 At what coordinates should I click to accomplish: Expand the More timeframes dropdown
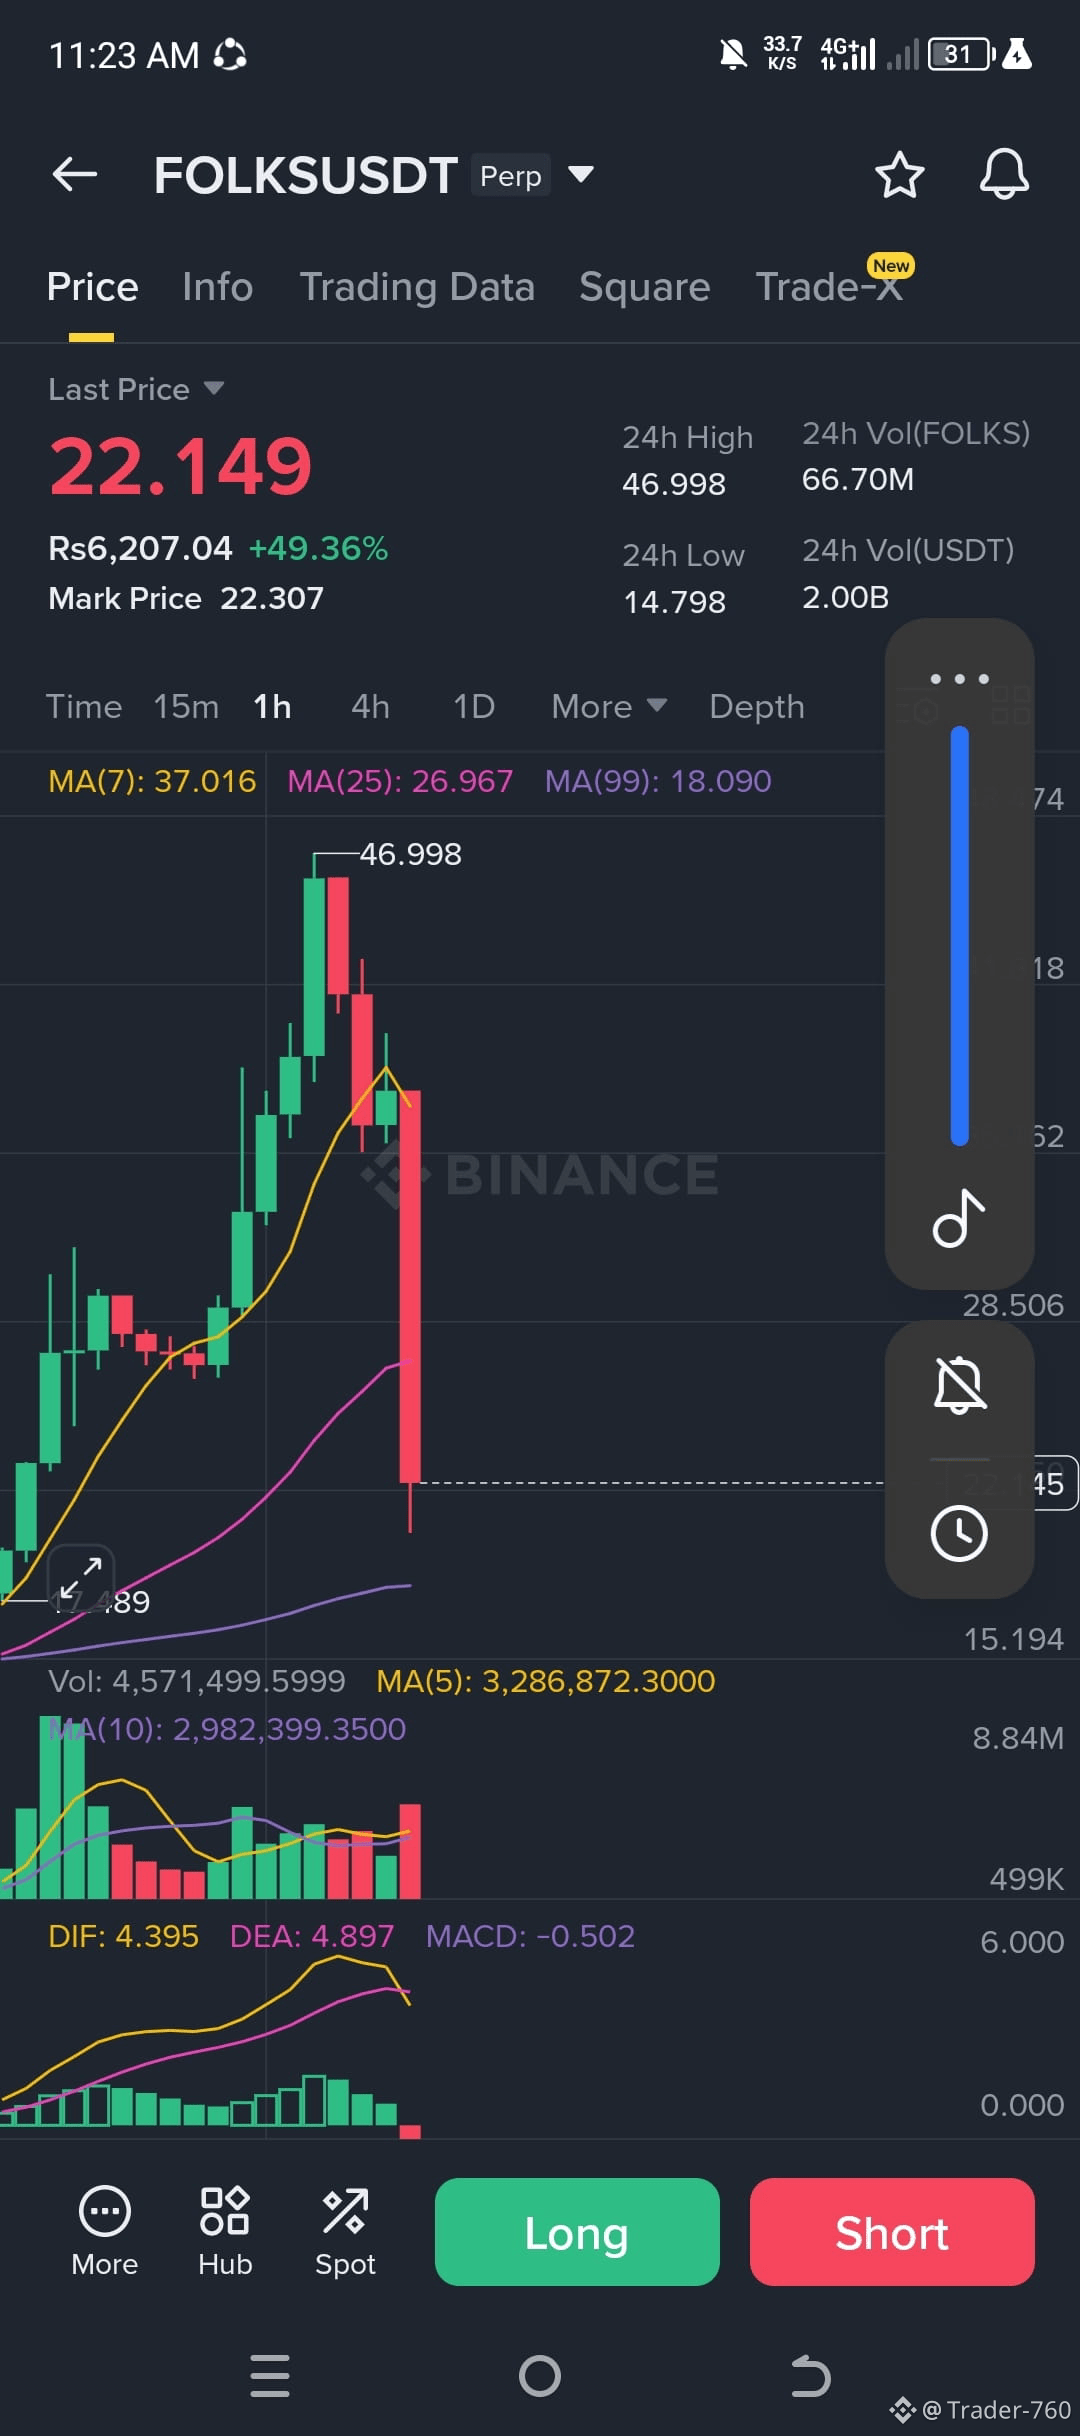coord(609,707)
